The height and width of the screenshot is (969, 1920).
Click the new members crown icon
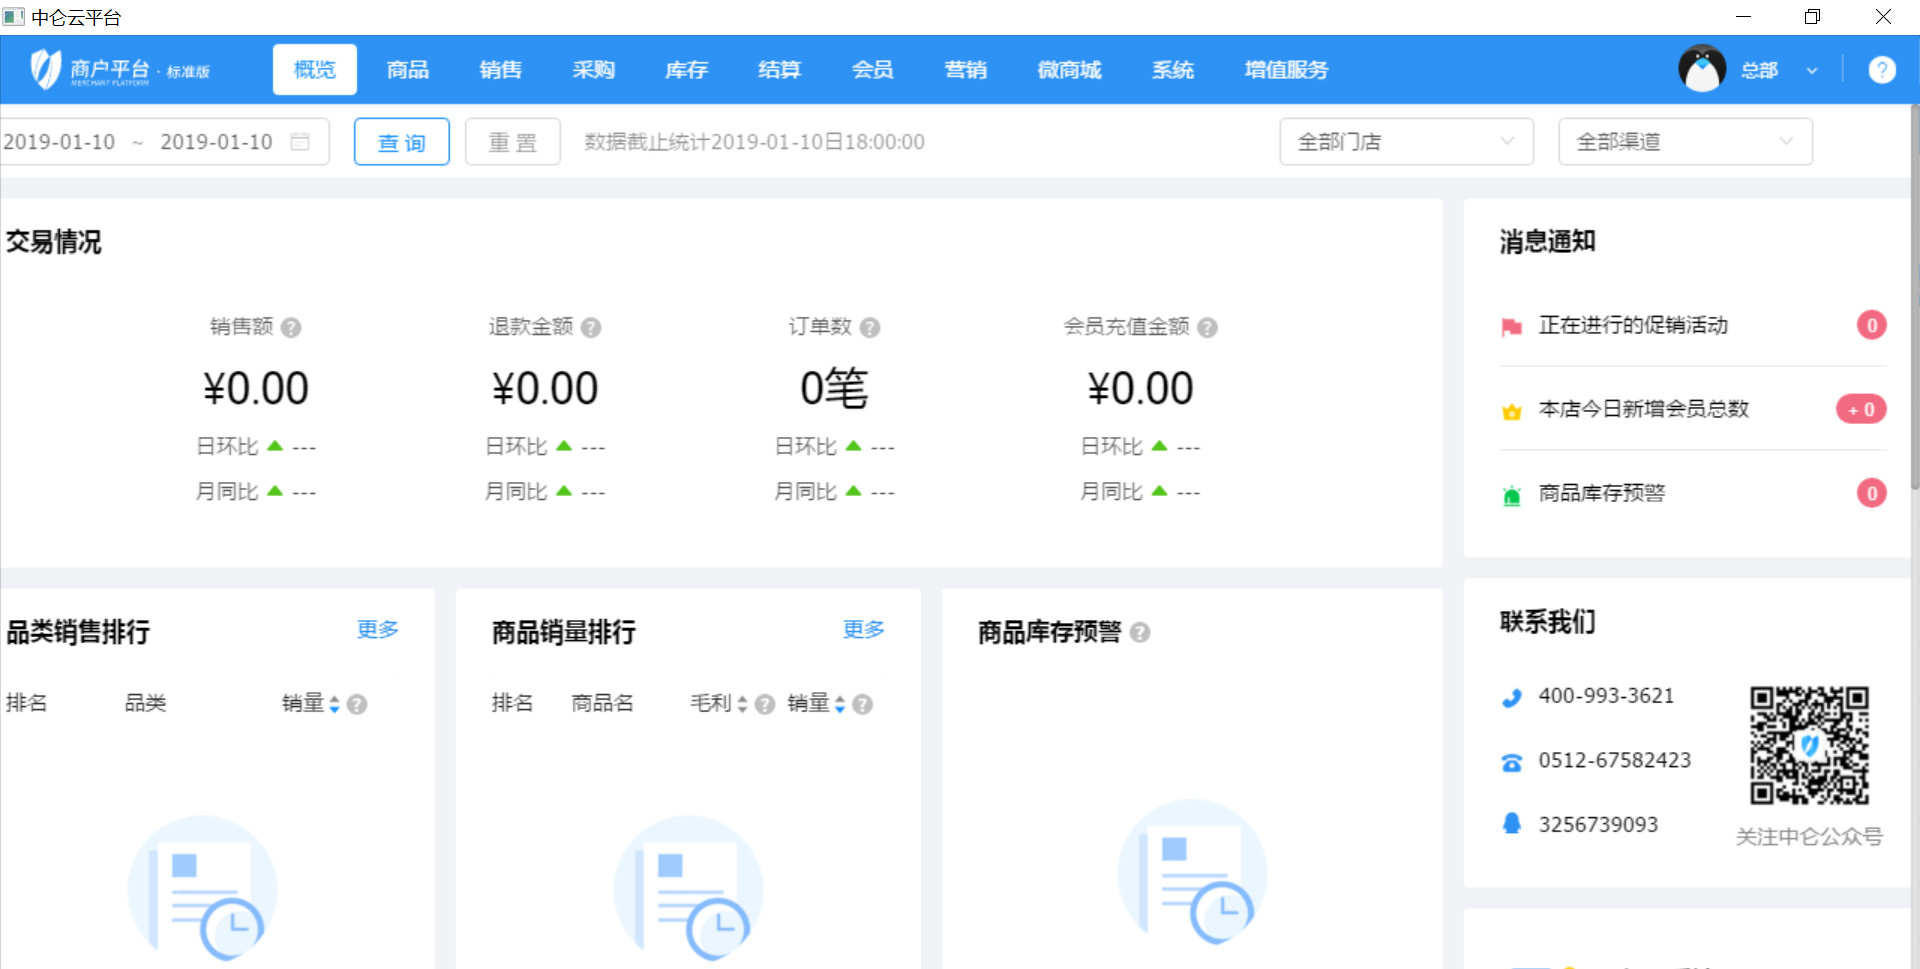tap(1511, 409)
